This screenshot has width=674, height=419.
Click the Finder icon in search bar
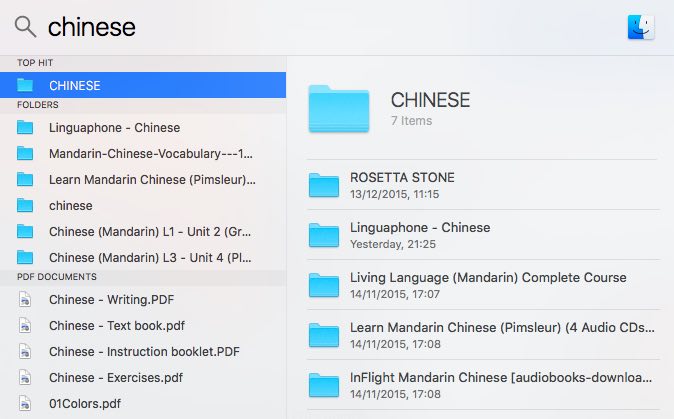pos(640,27)
